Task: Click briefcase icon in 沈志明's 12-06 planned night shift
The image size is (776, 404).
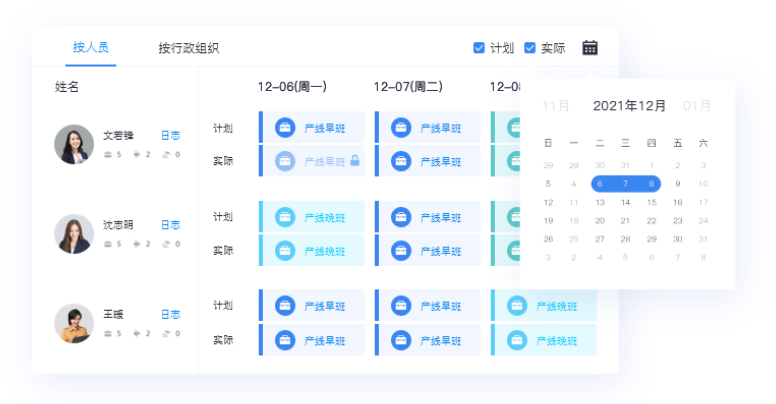Action: coord(285,217)
